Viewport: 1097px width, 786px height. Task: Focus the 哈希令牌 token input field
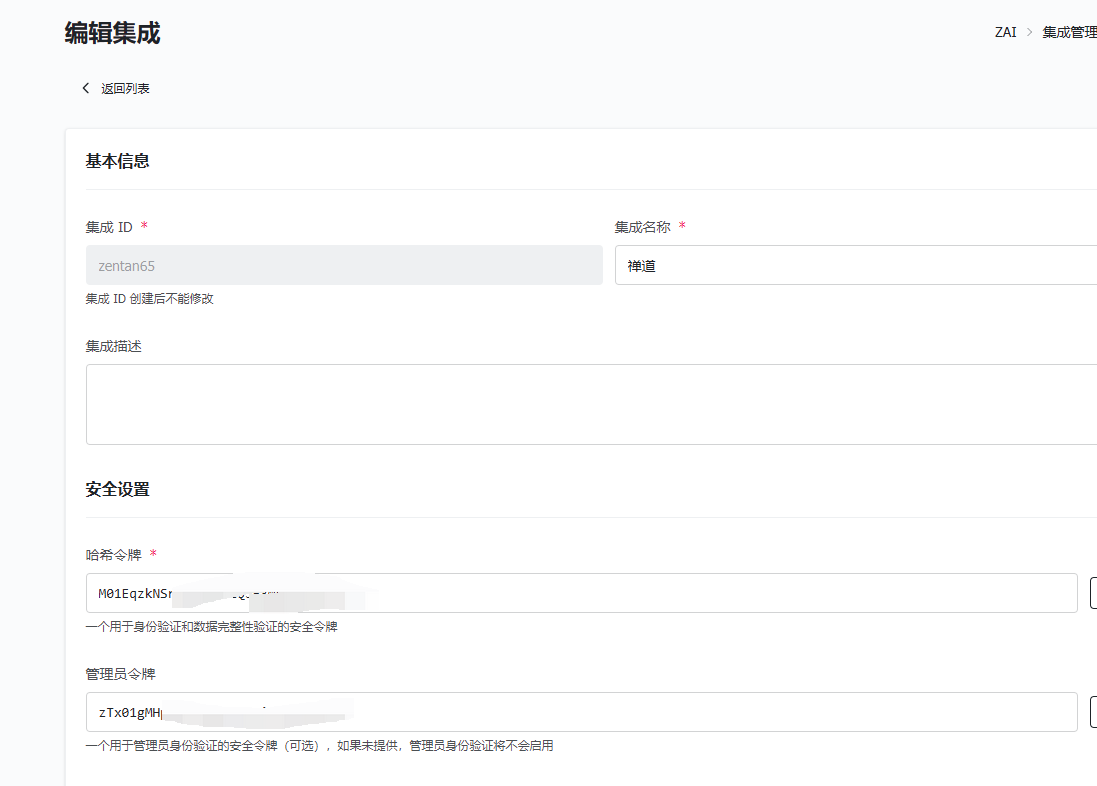(x=581, y=593)
